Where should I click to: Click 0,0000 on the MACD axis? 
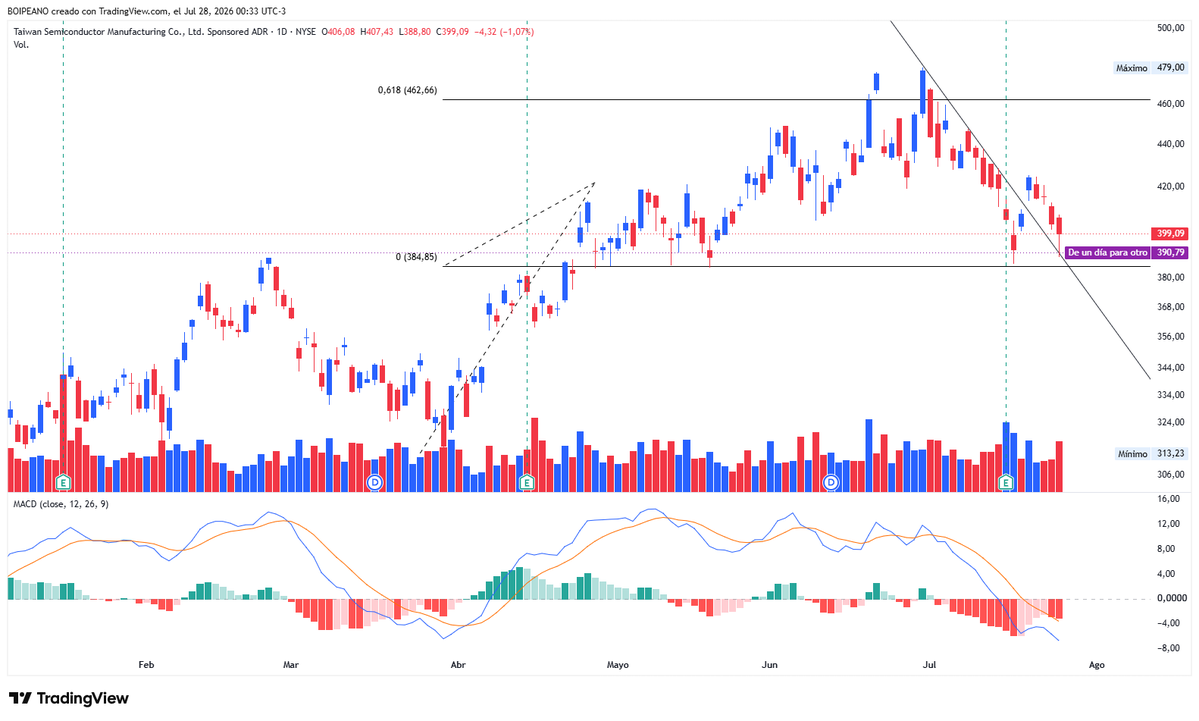[1171, 599]
